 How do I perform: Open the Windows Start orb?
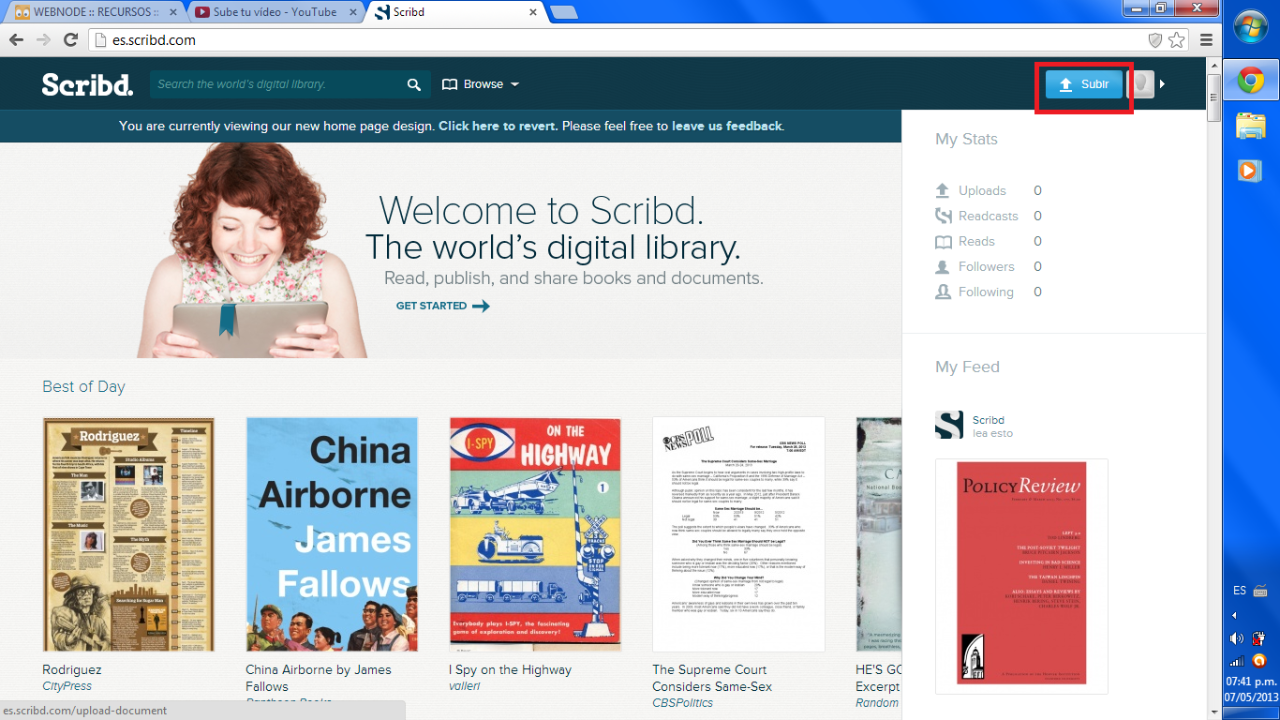[1251, 28]
